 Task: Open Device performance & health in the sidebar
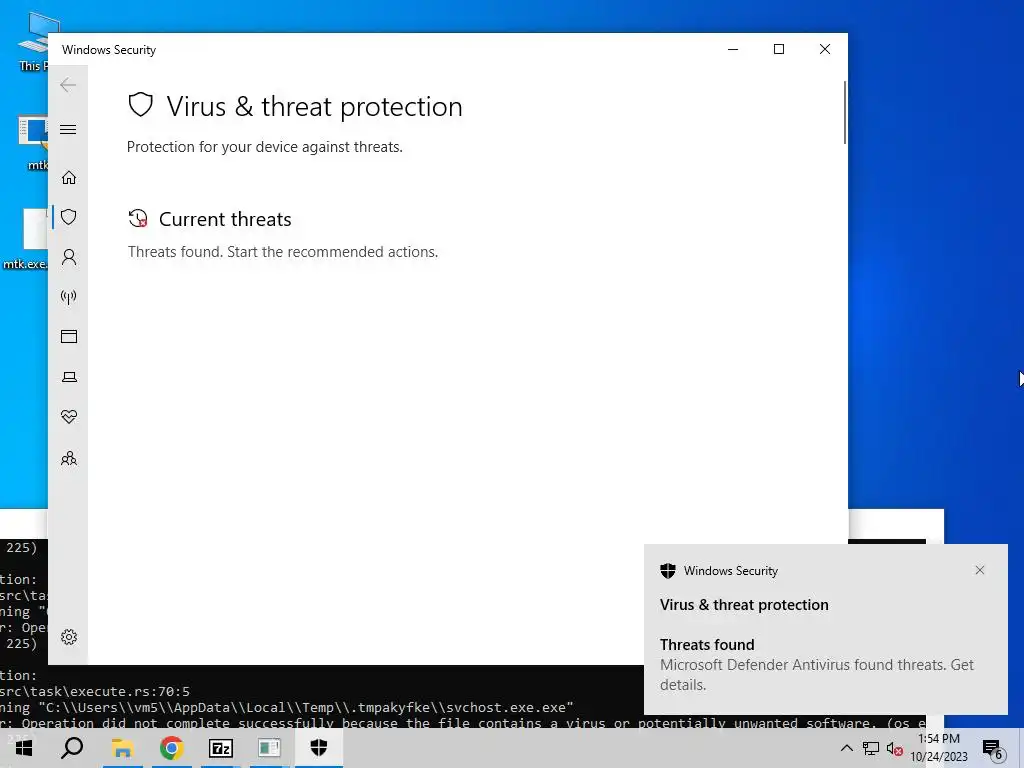[x=69, y=417]
